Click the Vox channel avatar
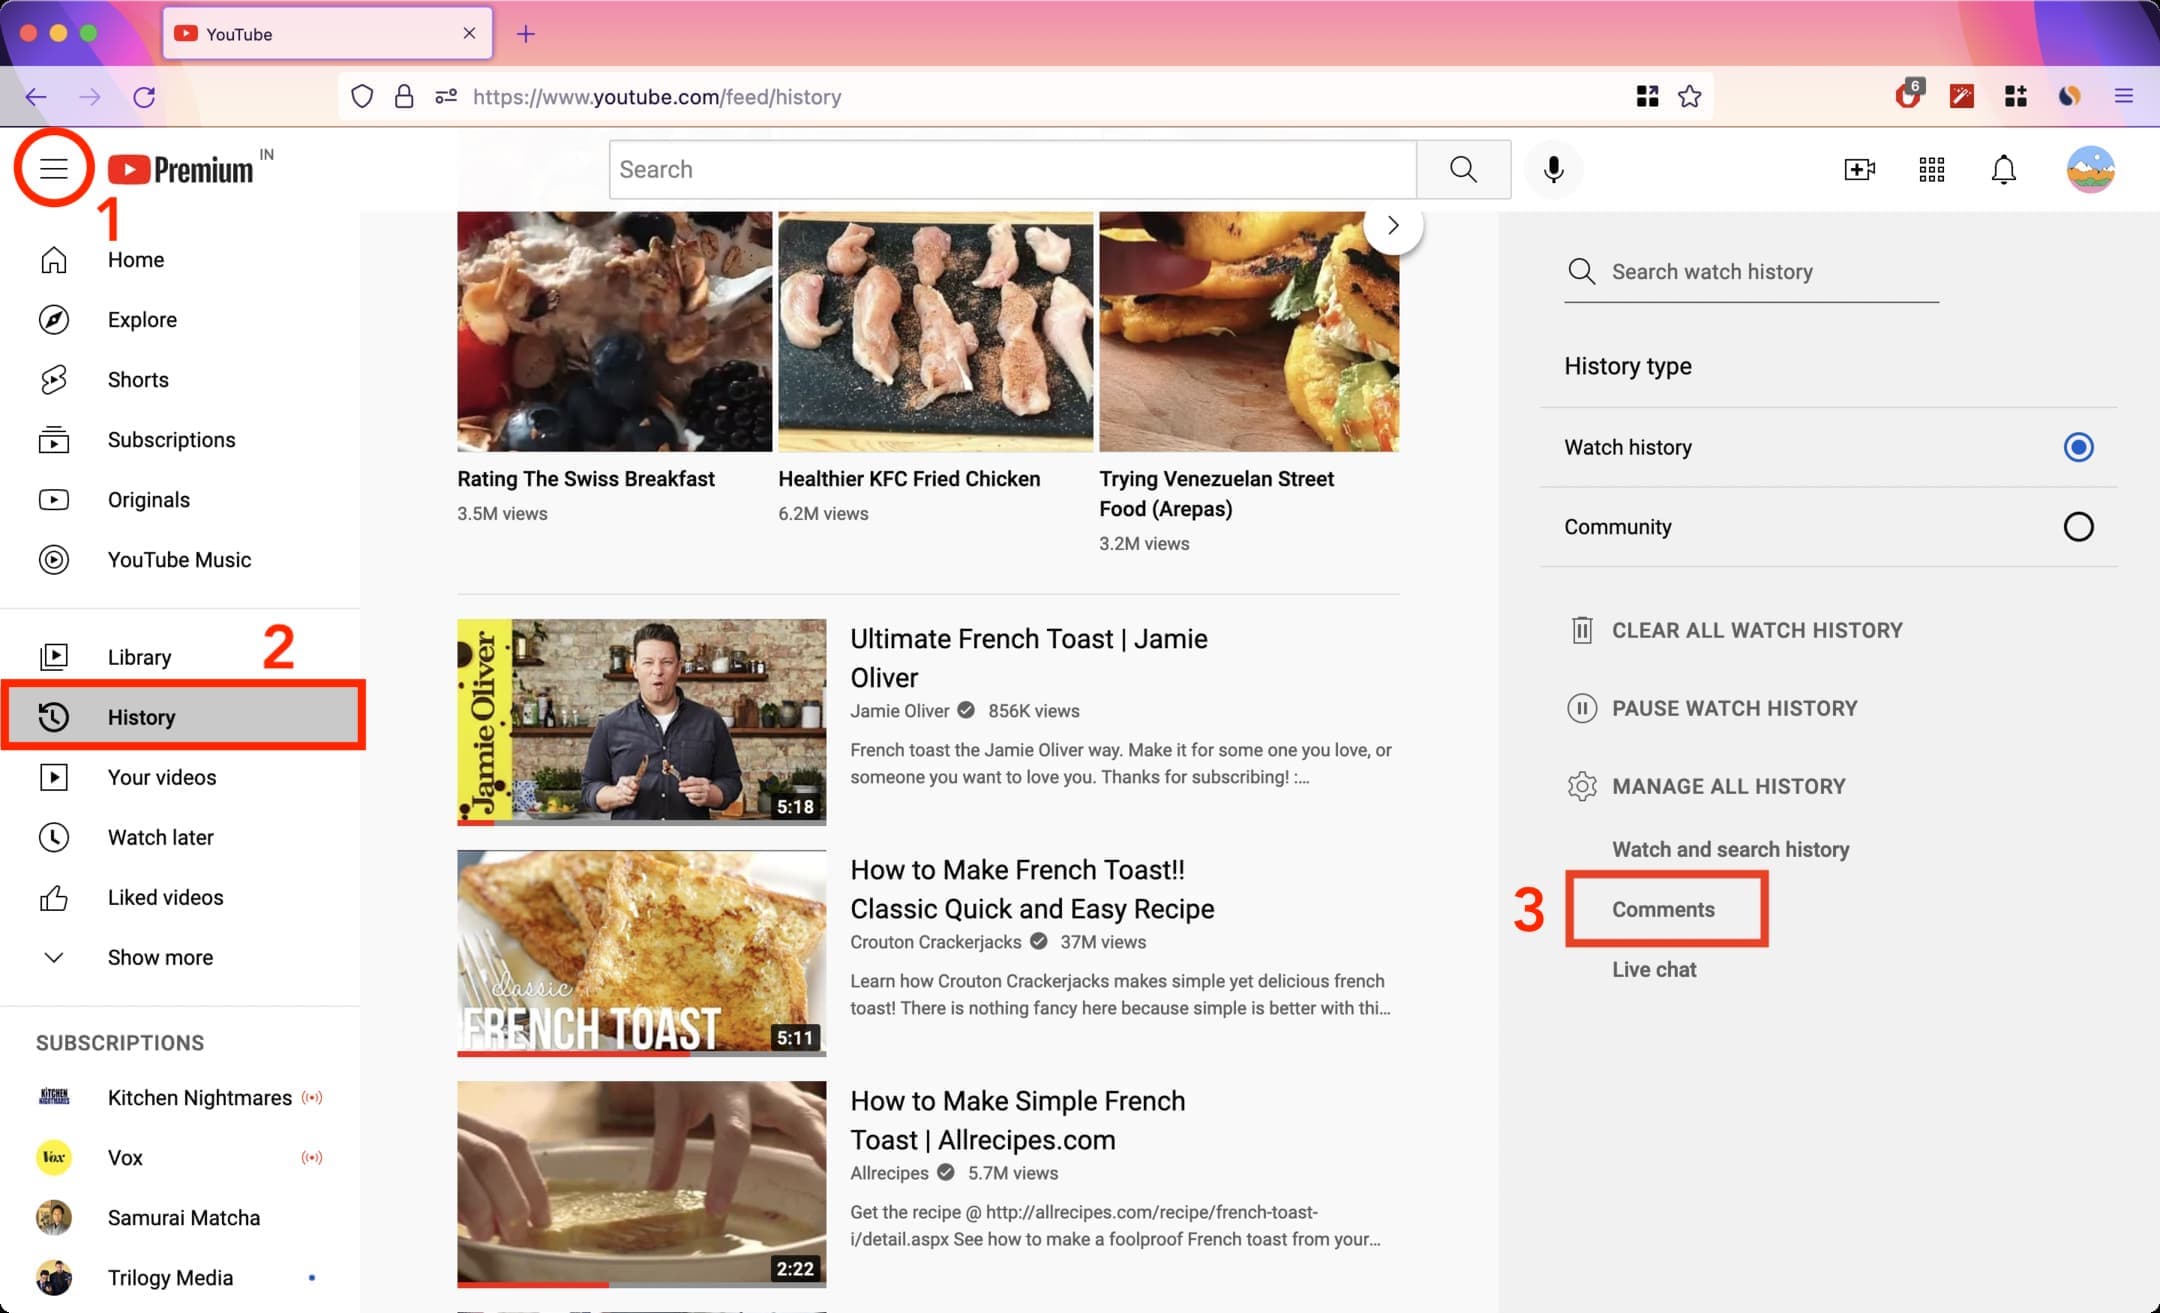Screen dimensions: 2160x1313 (54, 1157)
